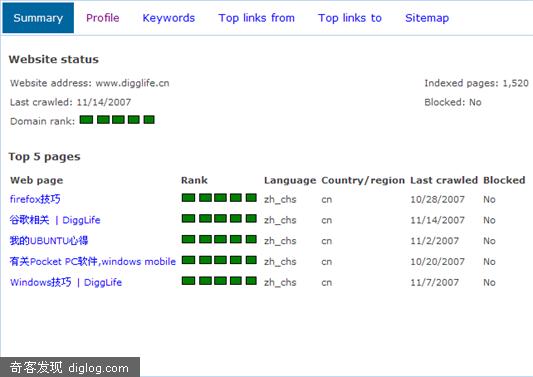
Task: Click the 11/14/2007 date in the table
Action: coord(437,220)
